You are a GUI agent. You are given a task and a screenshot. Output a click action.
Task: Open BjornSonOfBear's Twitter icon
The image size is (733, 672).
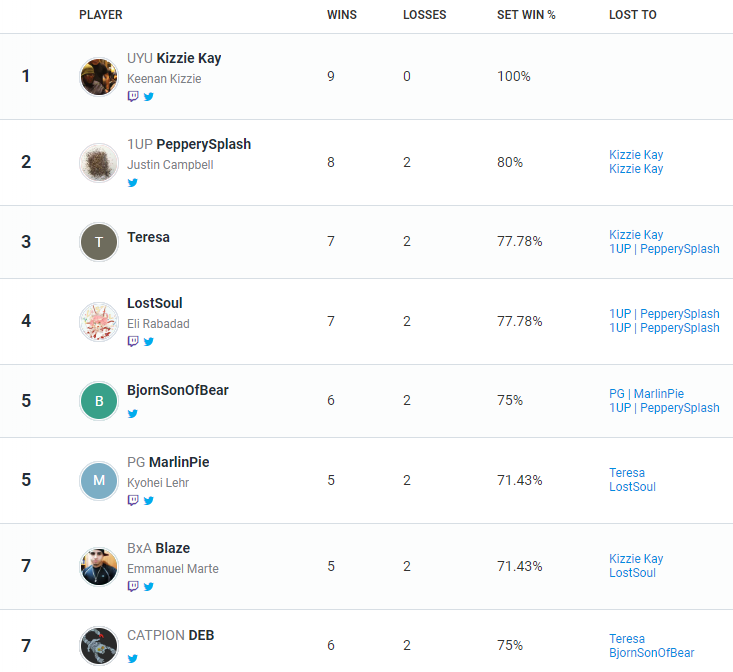tap(133, 413)
